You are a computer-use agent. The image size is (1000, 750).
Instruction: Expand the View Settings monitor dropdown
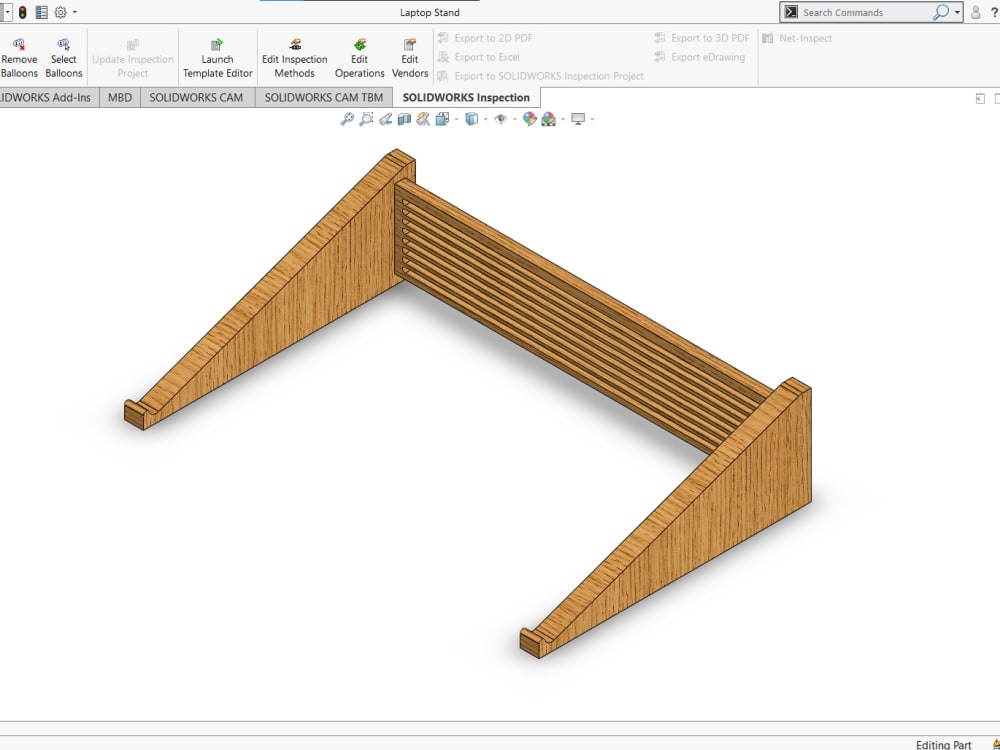tap(590, 118)
